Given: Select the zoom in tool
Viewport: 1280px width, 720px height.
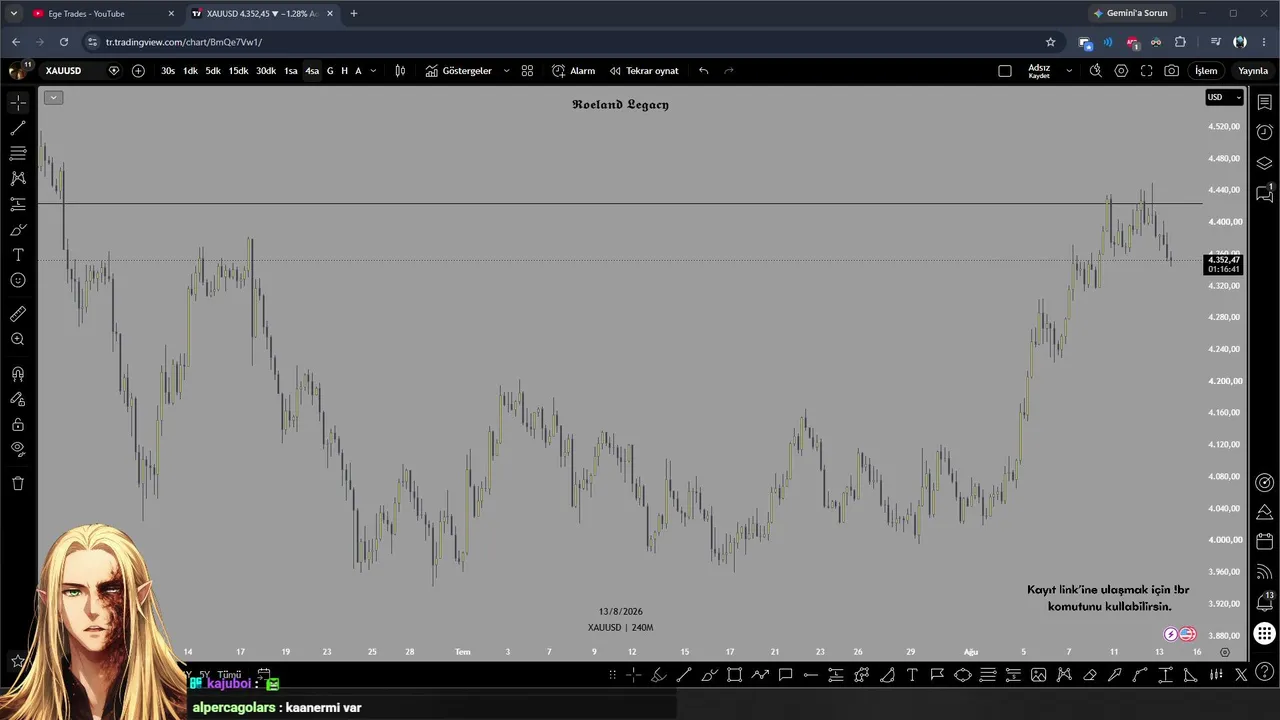Looking at the screenshot, I should point(18,340).
